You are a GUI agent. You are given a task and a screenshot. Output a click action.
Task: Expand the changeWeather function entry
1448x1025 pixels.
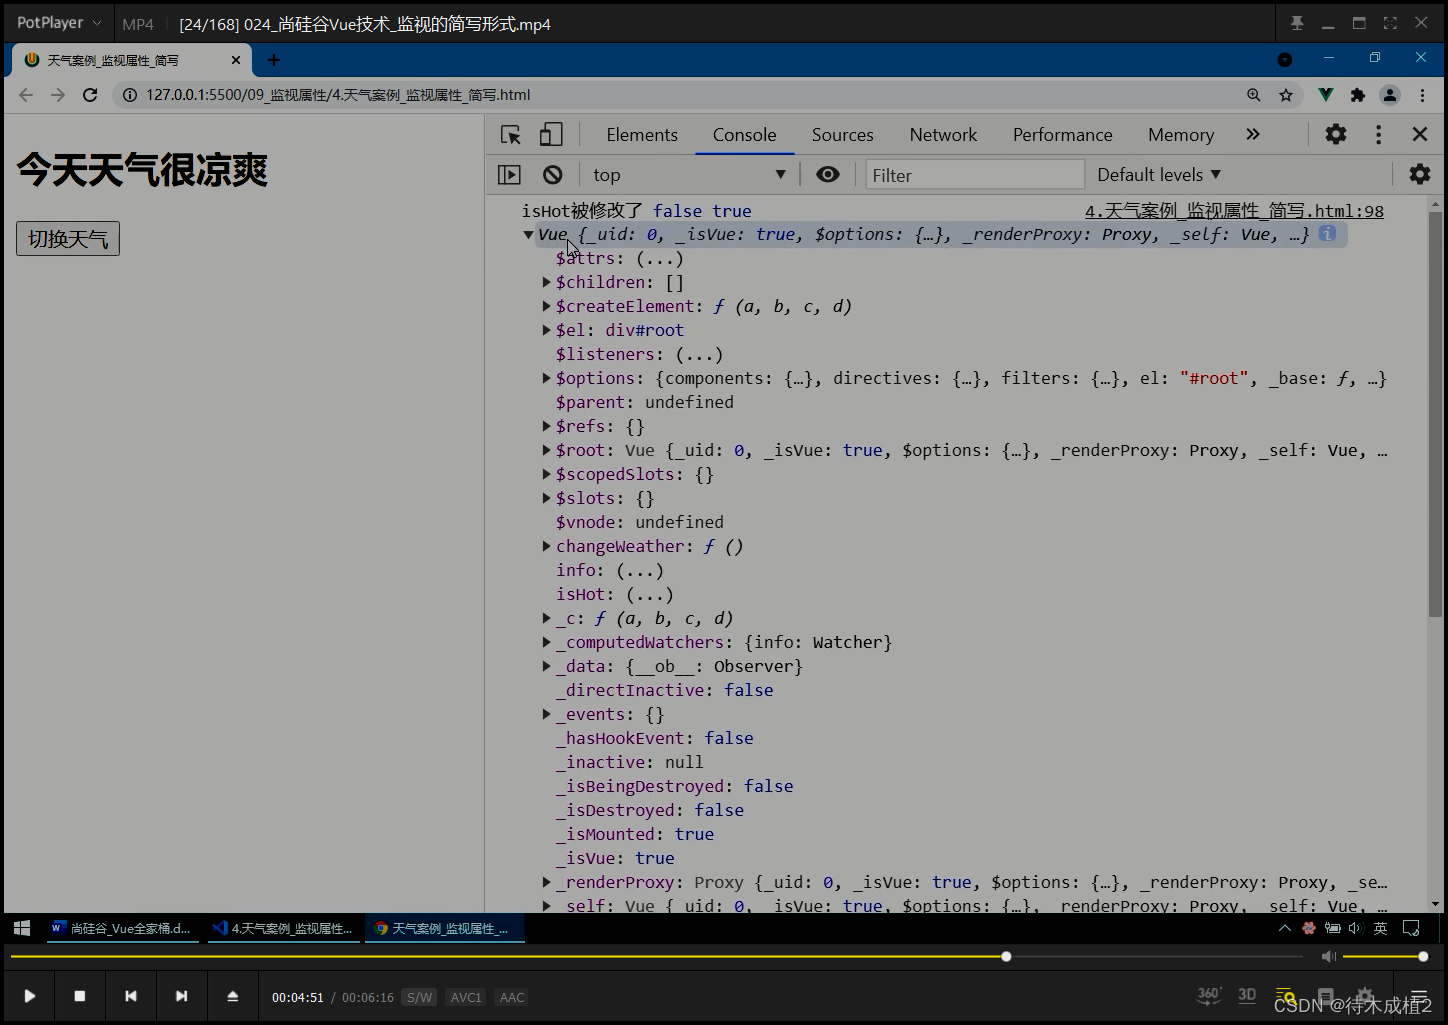[547, 547]
